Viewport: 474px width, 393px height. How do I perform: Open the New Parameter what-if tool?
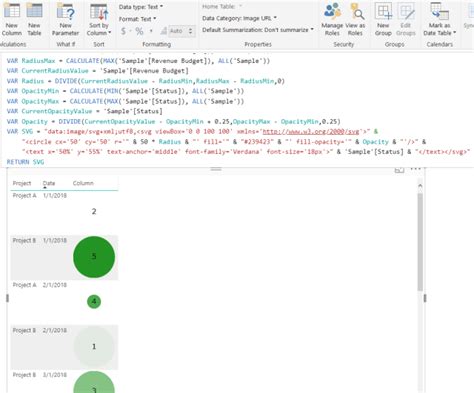point(65,19)
